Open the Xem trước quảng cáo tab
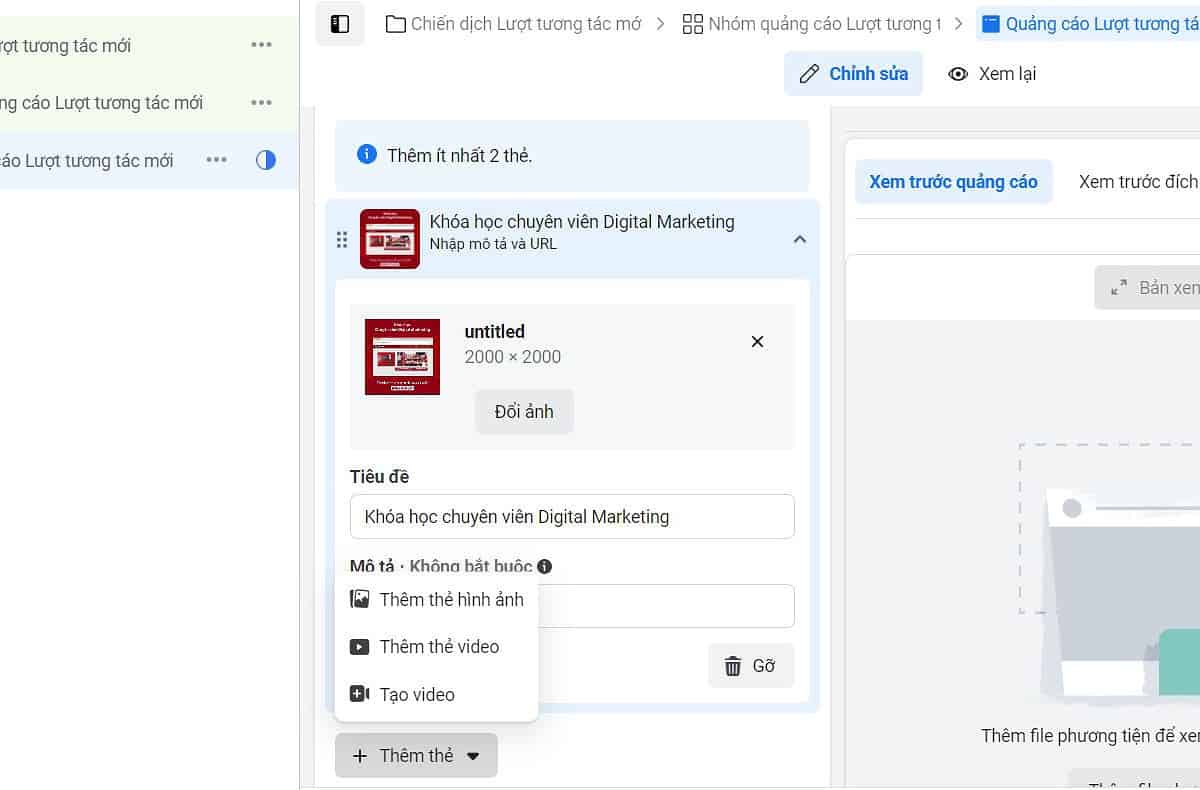This screenshot has height=790, width=1200. tap(953, 182)
